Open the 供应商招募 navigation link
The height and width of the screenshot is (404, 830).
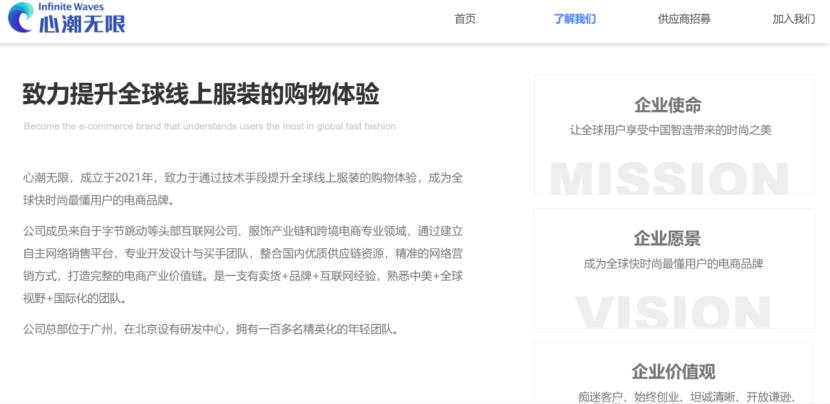tap(684, 19)
